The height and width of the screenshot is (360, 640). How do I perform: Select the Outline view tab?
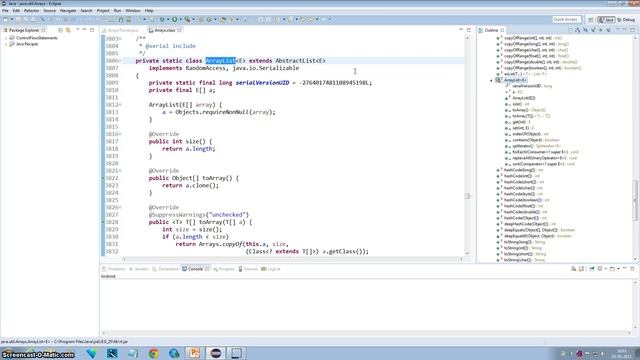pyautogui.click(x=491, y=30)
